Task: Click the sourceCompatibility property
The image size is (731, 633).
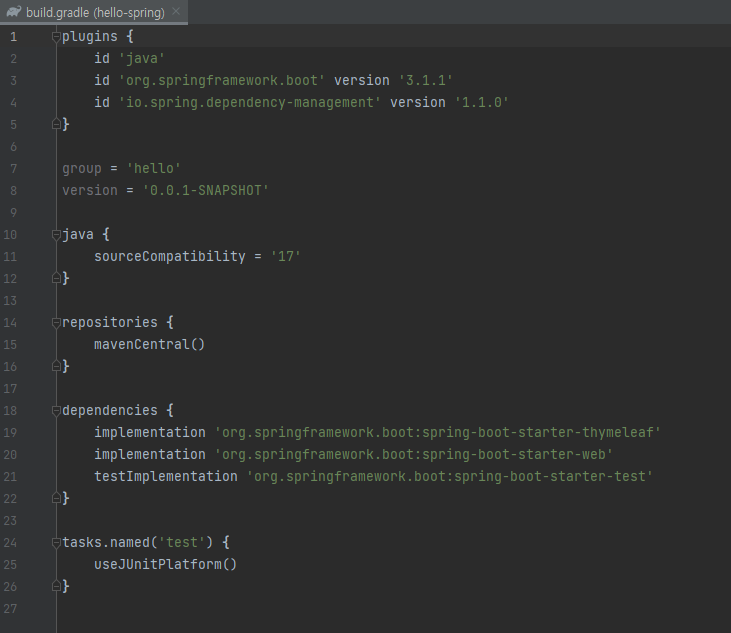Action: click(x=170, y=257)
